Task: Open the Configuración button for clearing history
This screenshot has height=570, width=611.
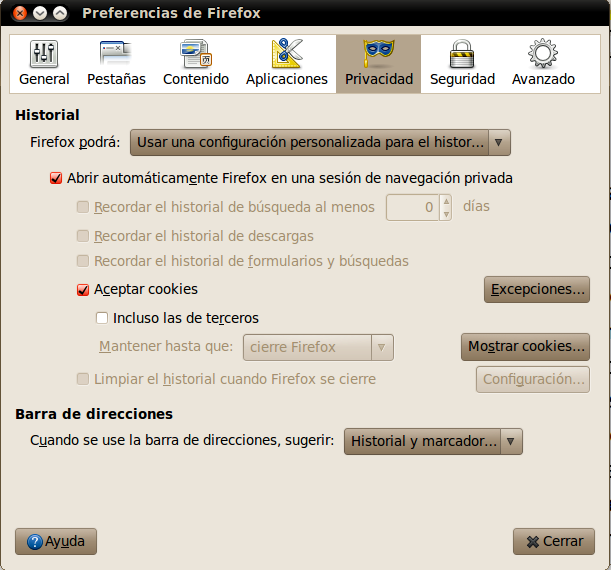Action: click(533, 379)
